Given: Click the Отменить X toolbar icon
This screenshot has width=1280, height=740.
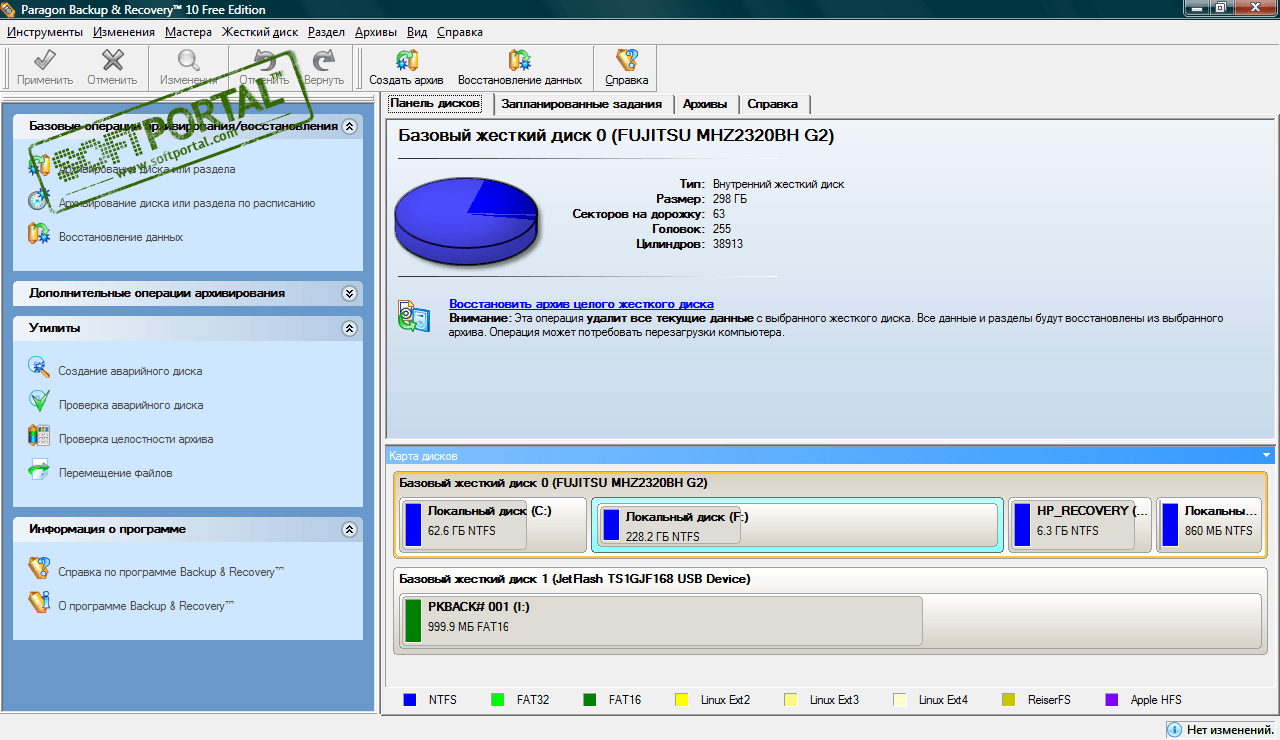Looking at the screenshot, I should click(112, 60).
